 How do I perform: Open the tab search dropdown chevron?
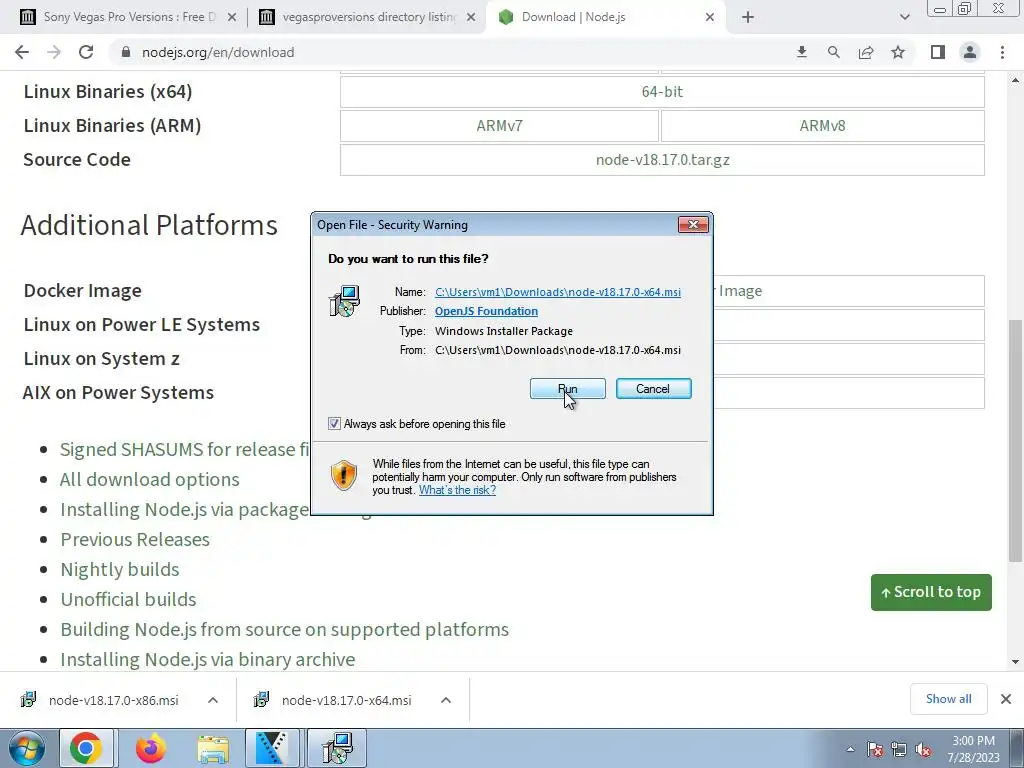tap(904, 18)
